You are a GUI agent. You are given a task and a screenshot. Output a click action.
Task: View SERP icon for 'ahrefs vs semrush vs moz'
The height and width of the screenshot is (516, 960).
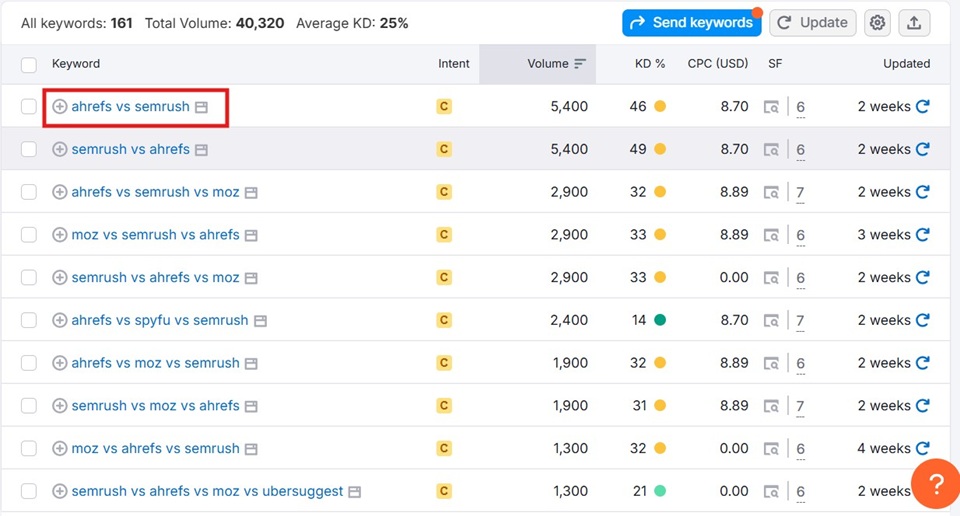pos(771,193)
